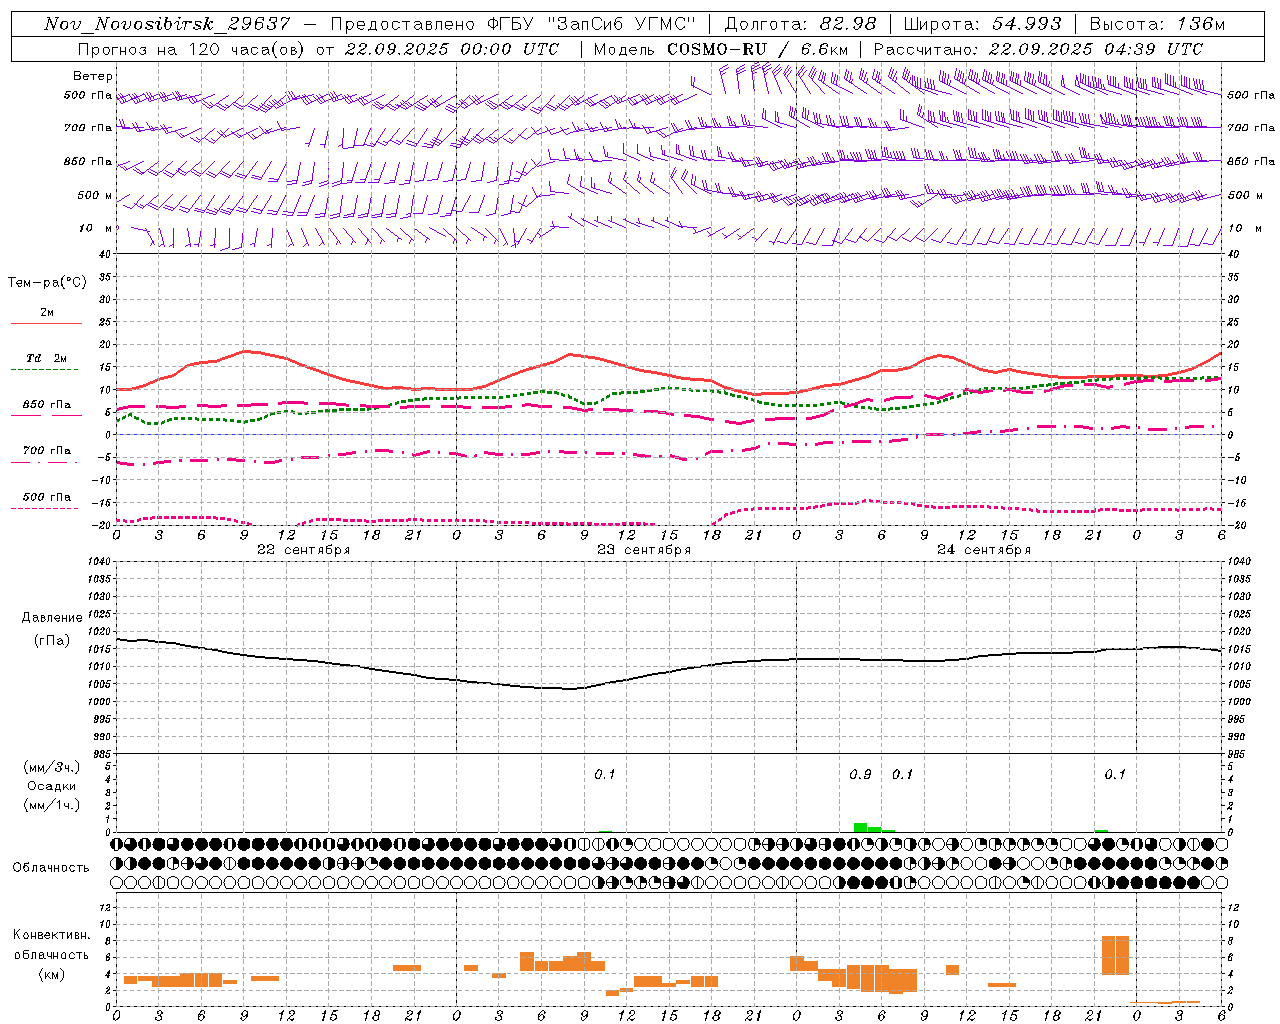
Task: Click the (км) unit label
Action: [x=51, y=974]
